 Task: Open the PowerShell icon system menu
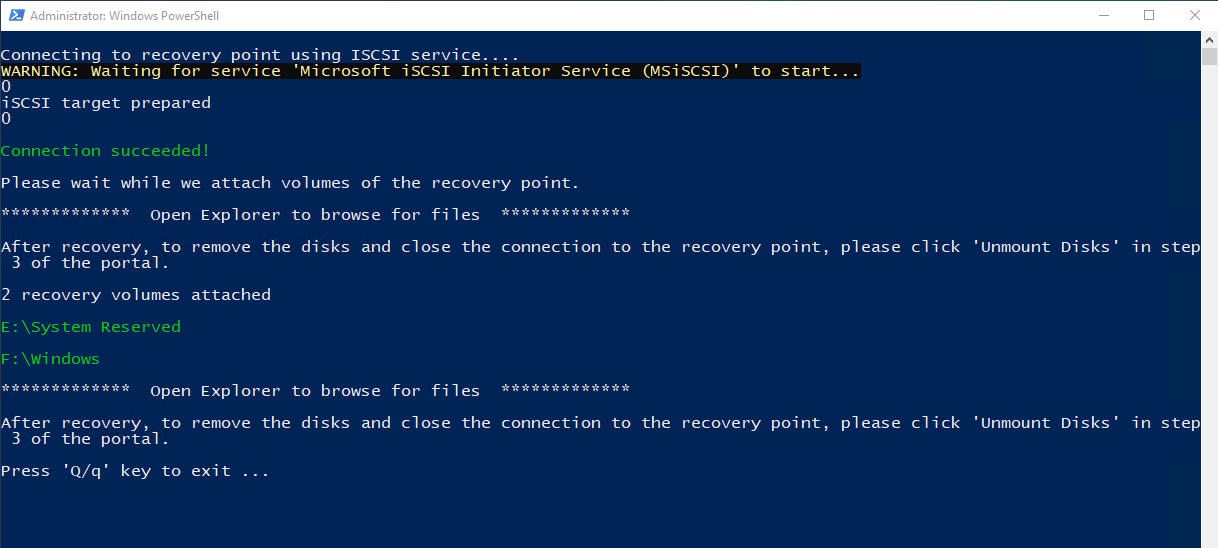15,16
